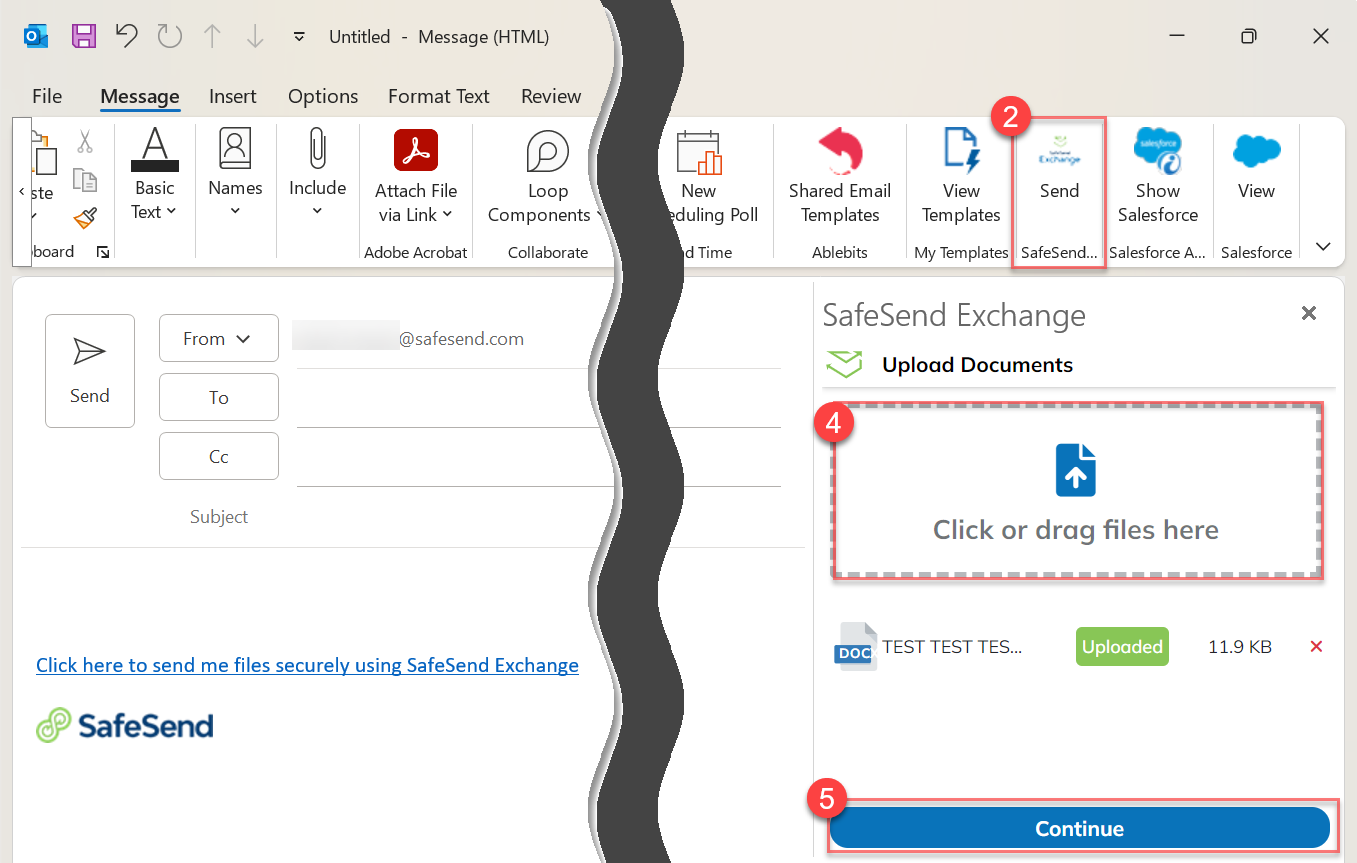Screen dimensions: 1357x863
Task: Open the Insert ribbon tab
Action: [233, 96]
